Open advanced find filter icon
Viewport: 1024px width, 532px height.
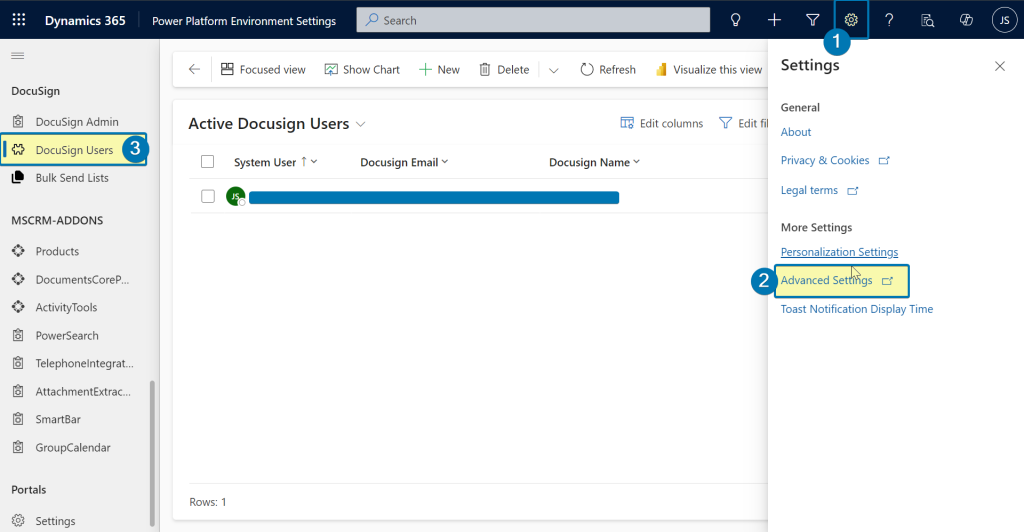click(812, 20)
